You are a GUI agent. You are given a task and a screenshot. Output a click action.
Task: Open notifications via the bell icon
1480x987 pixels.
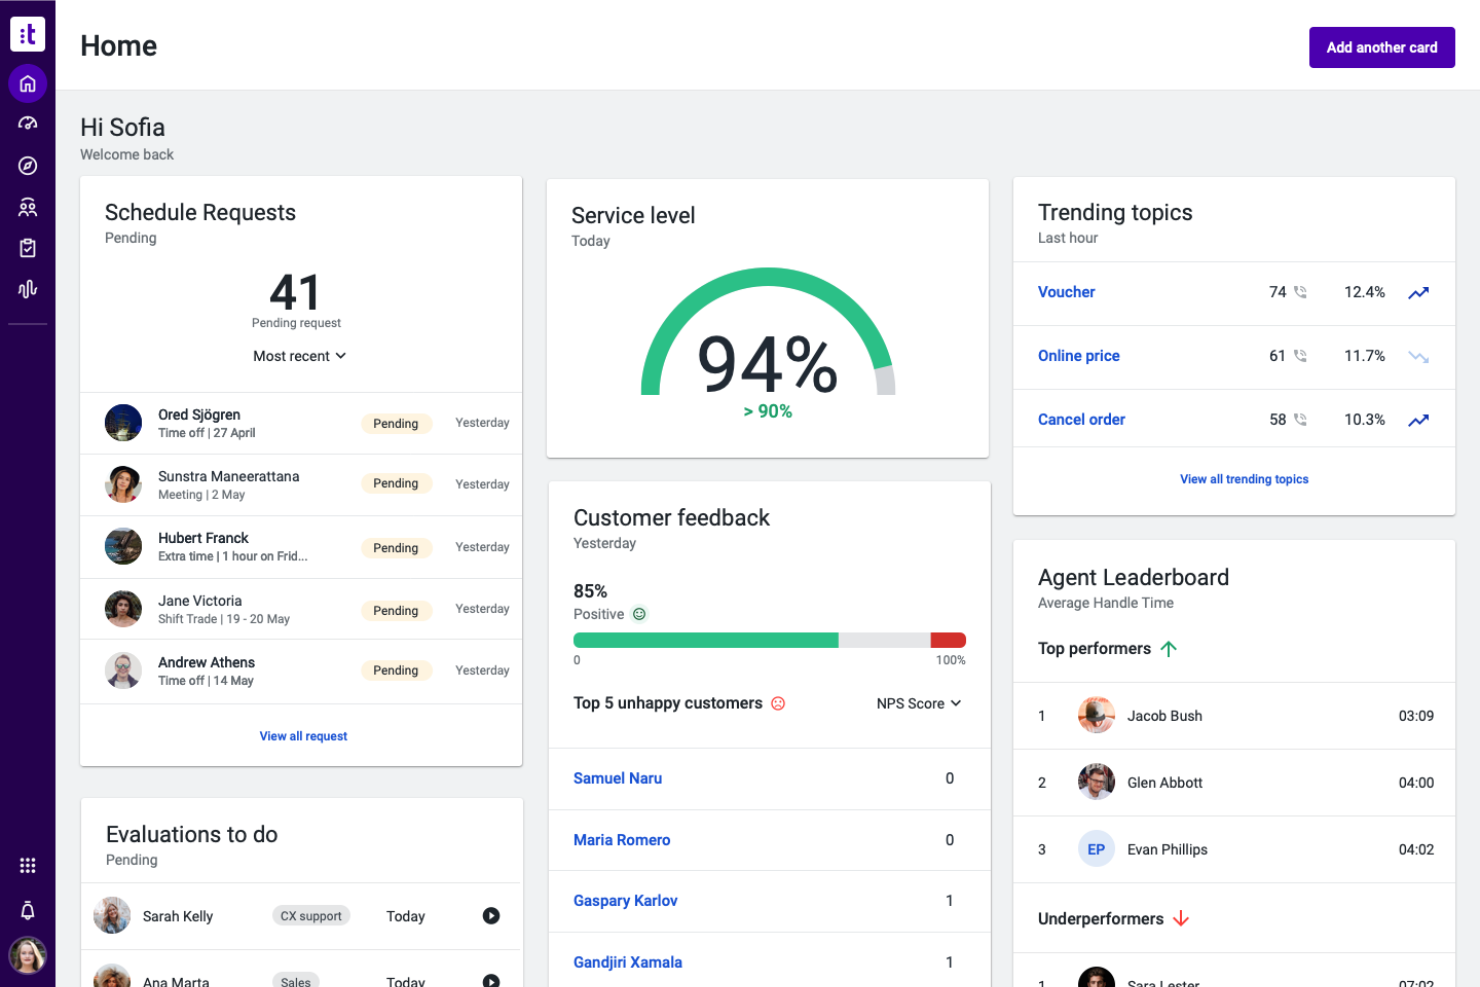(27, 910)
